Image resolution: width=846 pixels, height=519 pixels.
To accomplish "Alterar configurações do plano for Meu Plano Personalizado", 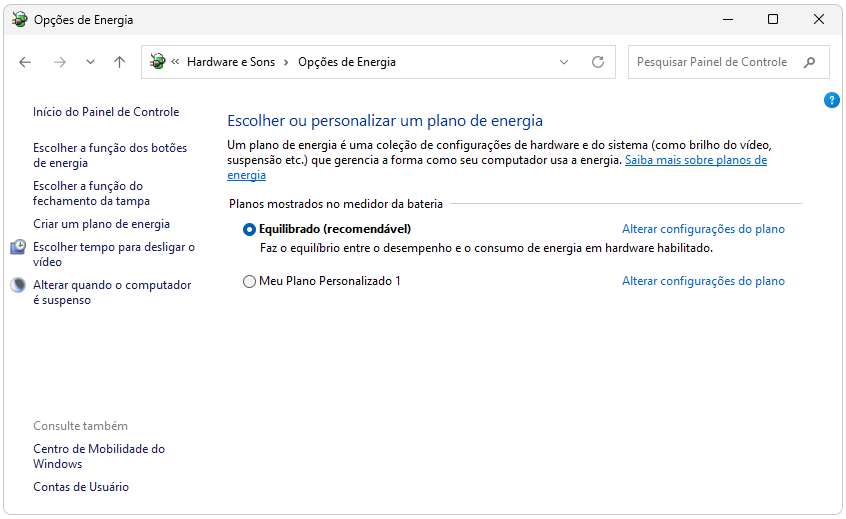I will tap(703, 281).
